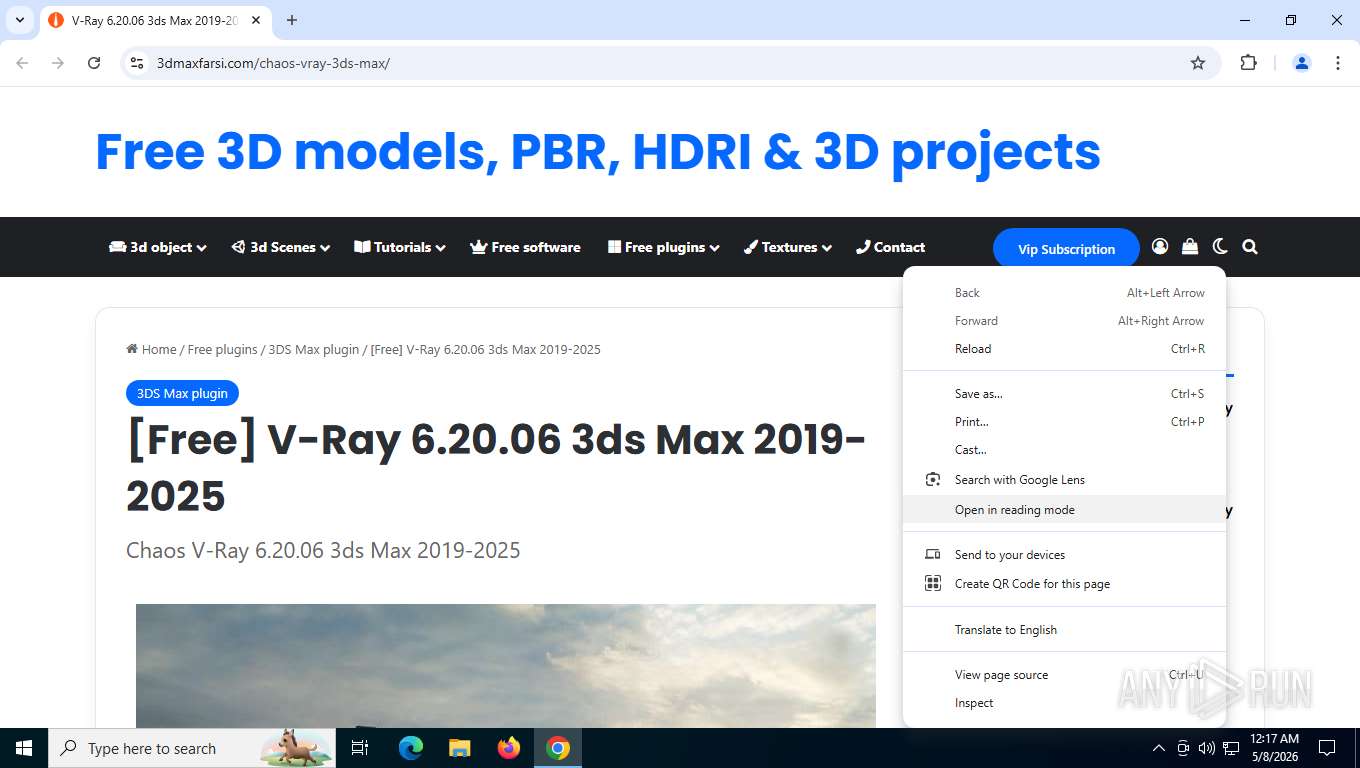Select the V-Ray 6.20.06 3ds Max tab
Screen dimensions: 1360x768
coord(155,20)
